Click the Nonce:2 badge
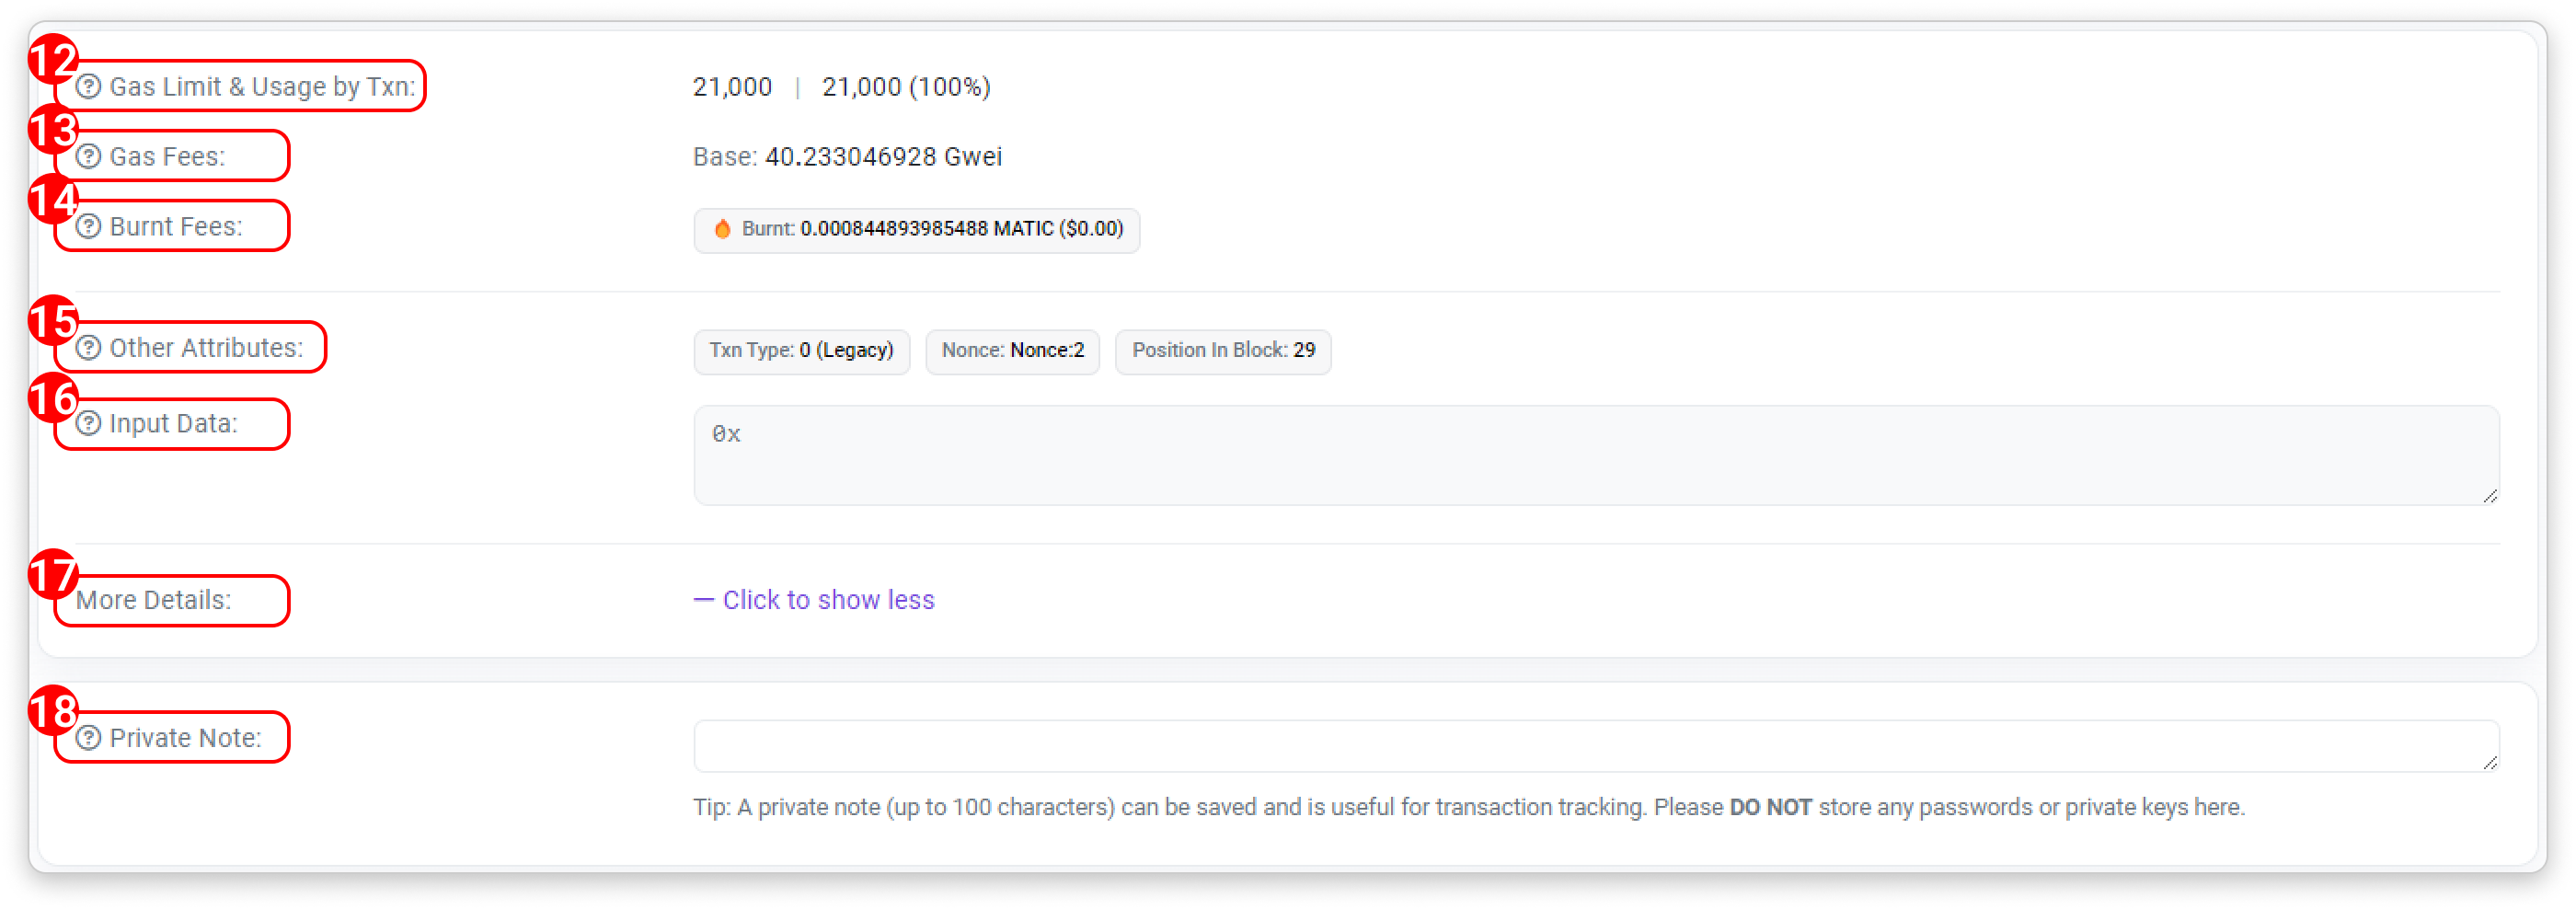This screenshot has width=2576, height=909. point(1012,351)
